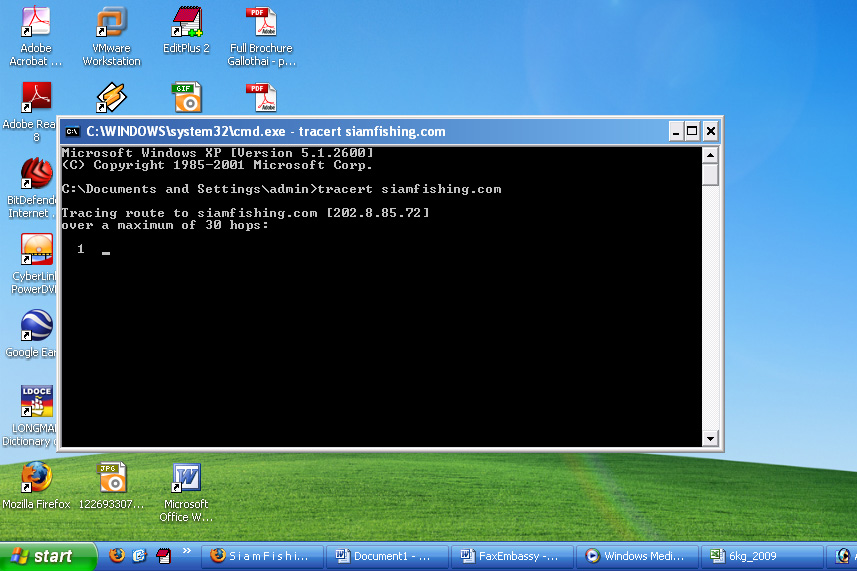Click the Firefox quick launch icon
857x571 pixels.
(x=116, y=556)
